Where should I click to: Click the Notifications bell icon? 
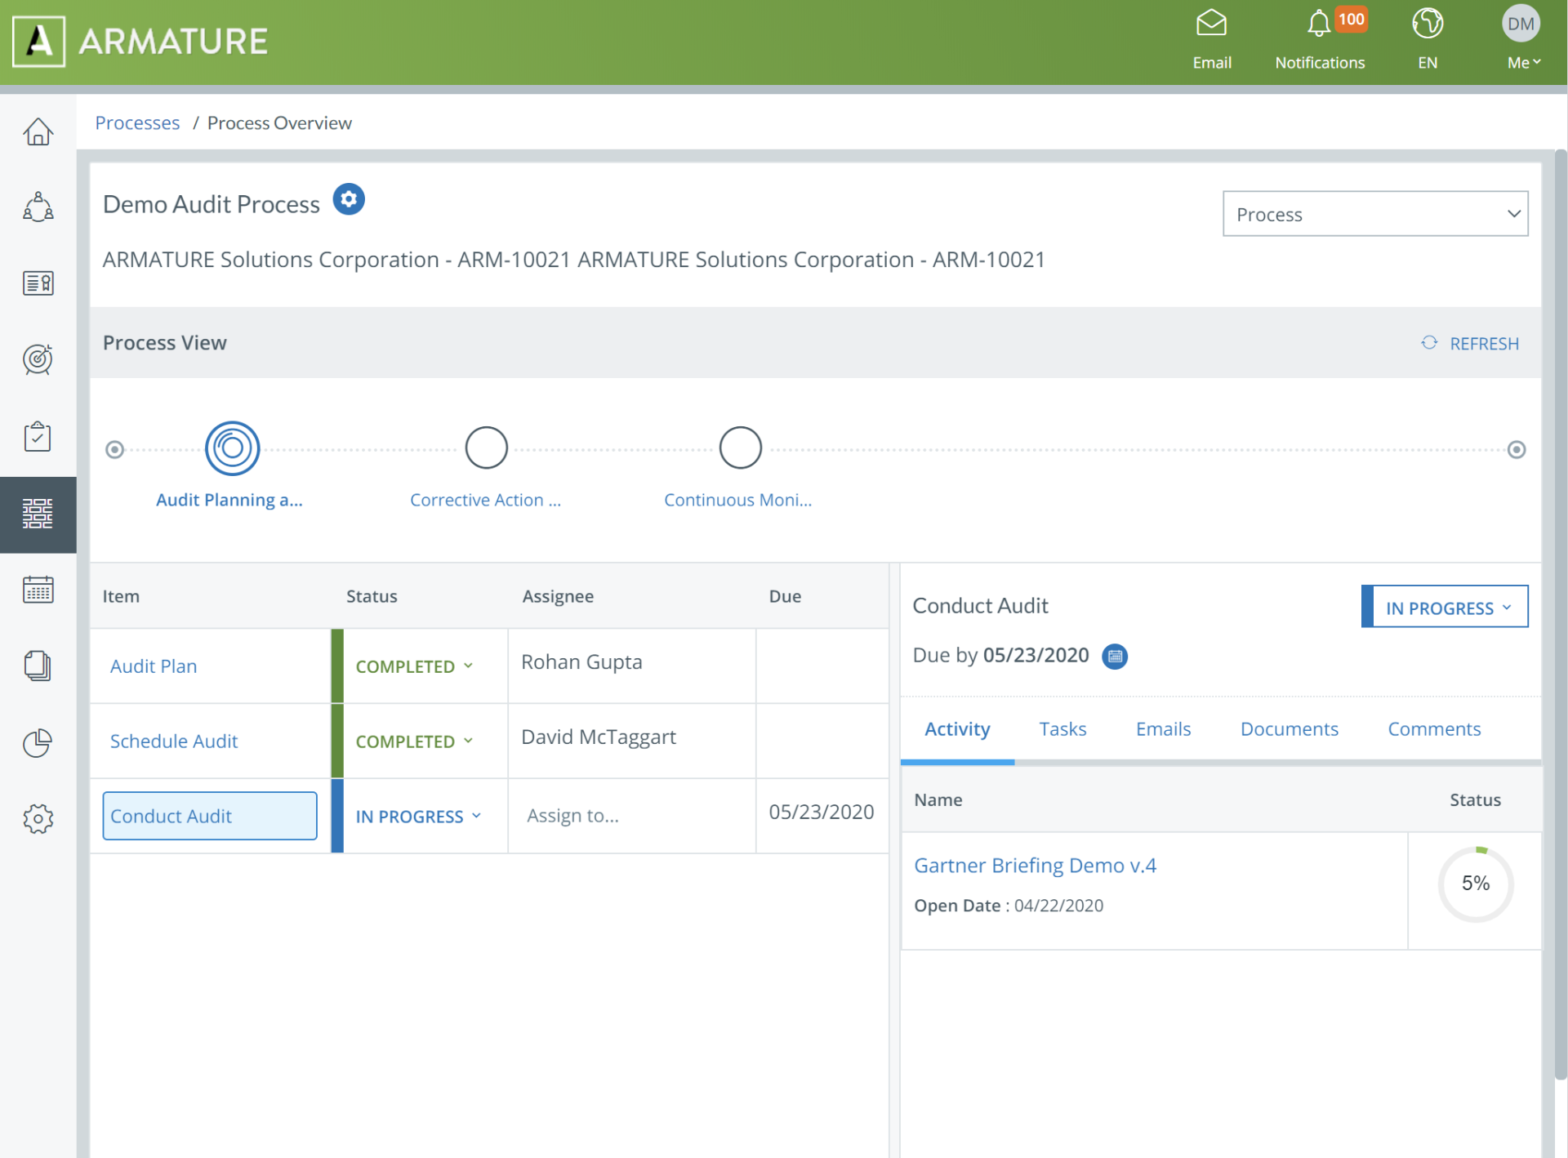coord(1319,24)
